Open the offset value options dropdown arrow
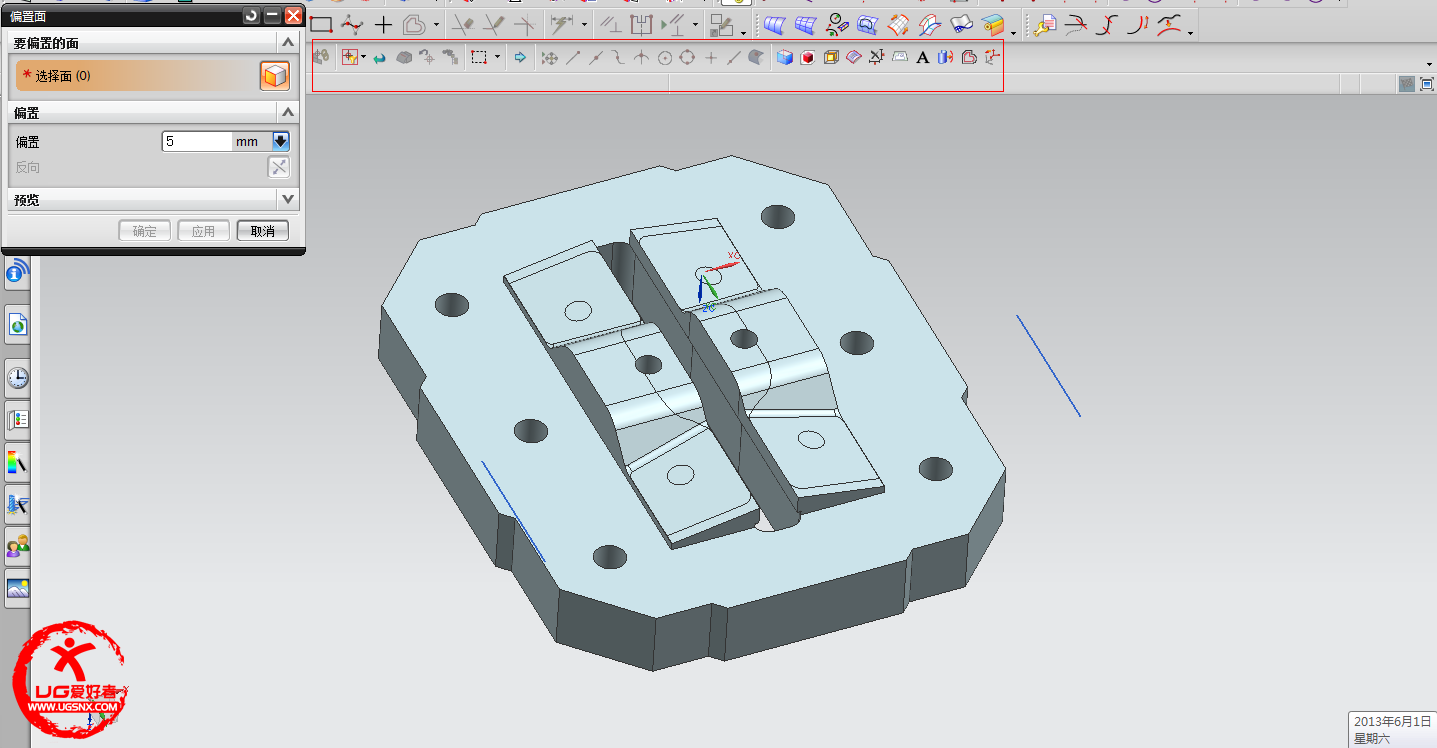This screenshot has height=748, width=1437. [x=281, y=142]
